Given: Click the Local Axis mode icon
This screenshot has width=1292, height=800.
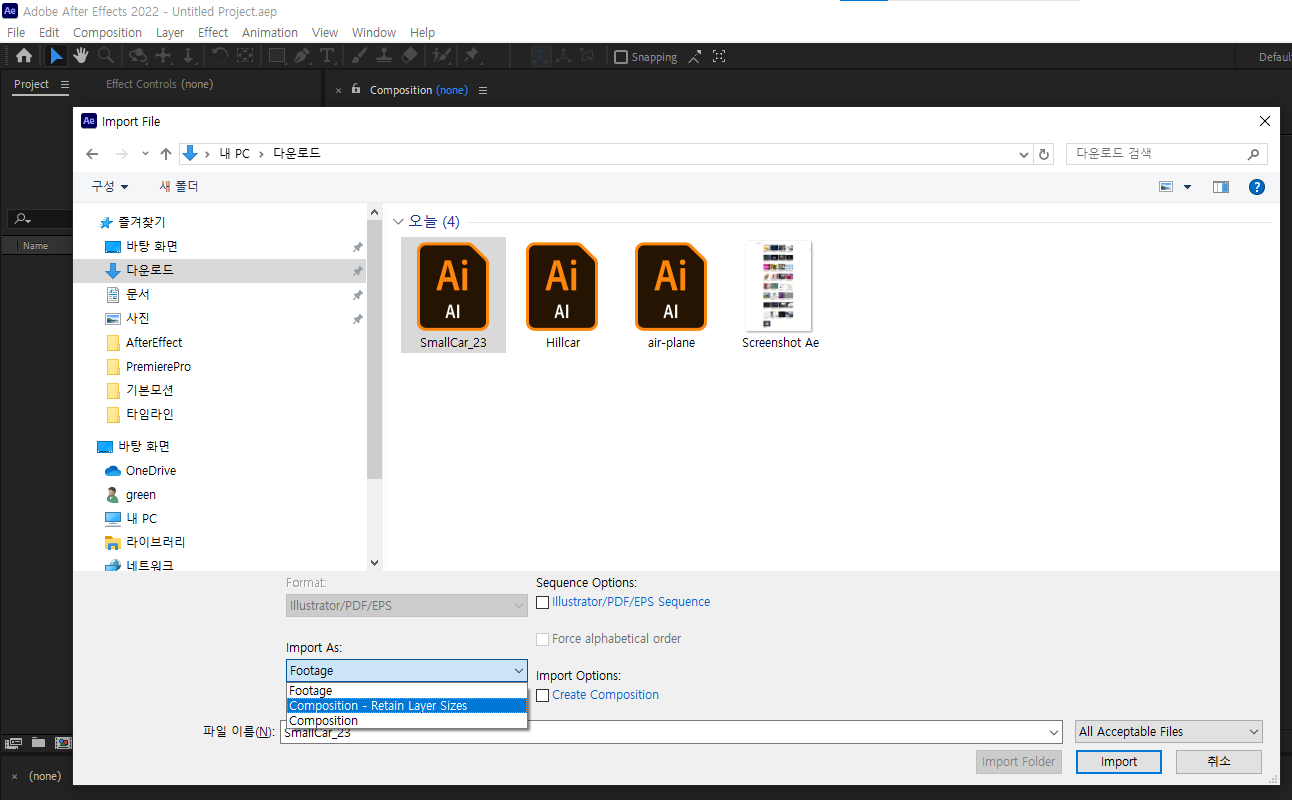Looking at the screenshot, I should coord(540,57).
